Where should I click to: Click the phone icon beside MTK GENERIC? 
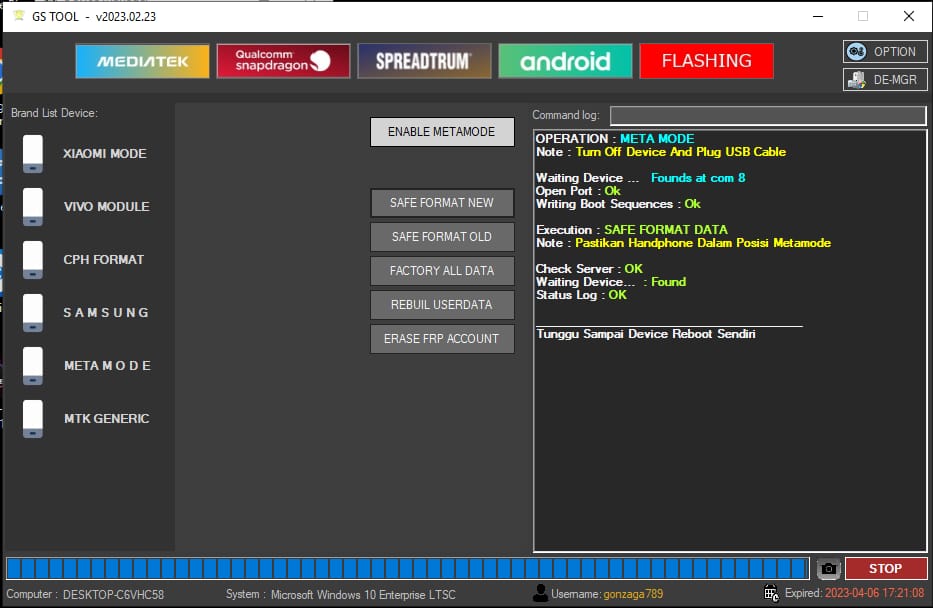coord(33,418)
